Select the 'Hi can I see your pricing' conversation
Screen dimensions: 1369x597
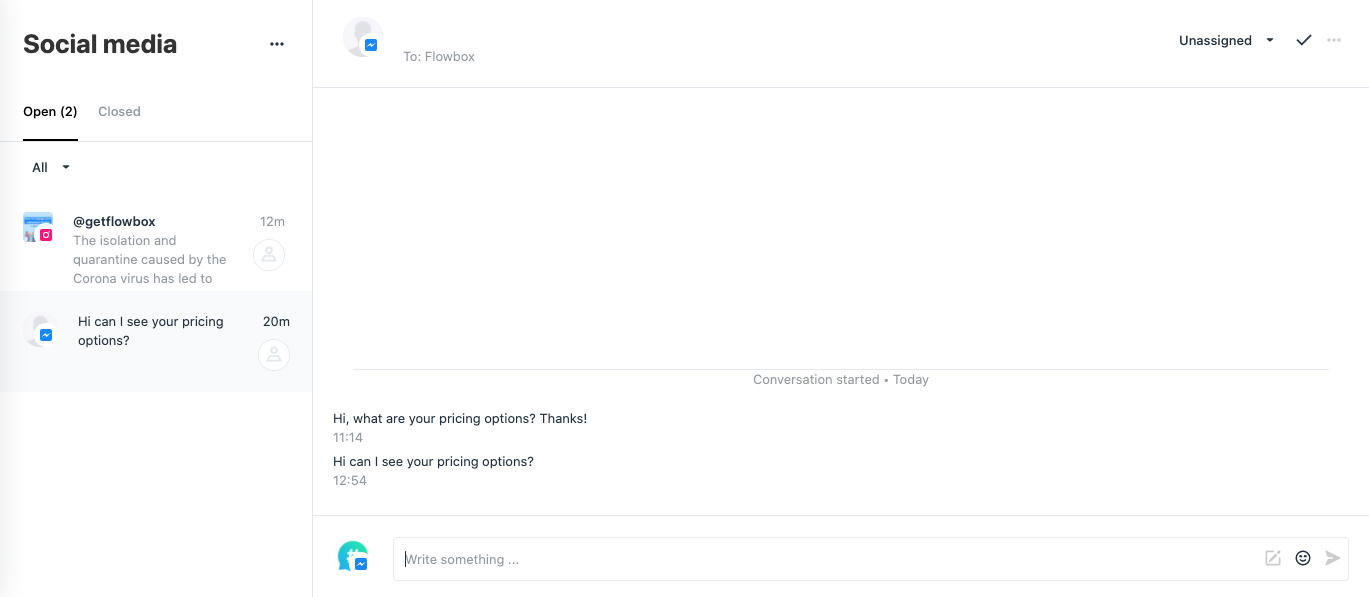pyautogui.click(x=151, y=331)
